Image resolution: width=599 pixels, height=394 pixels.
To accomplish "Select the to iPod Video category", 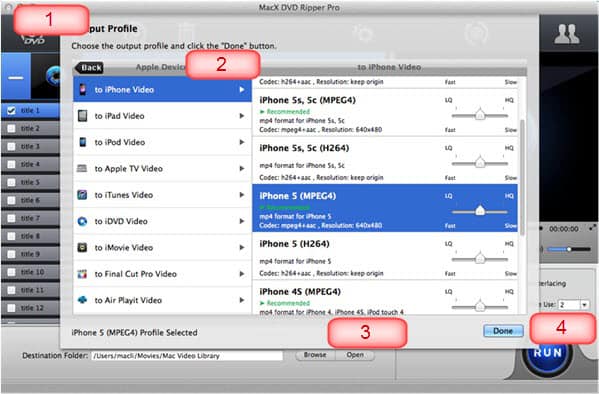I will click(162, 142).
